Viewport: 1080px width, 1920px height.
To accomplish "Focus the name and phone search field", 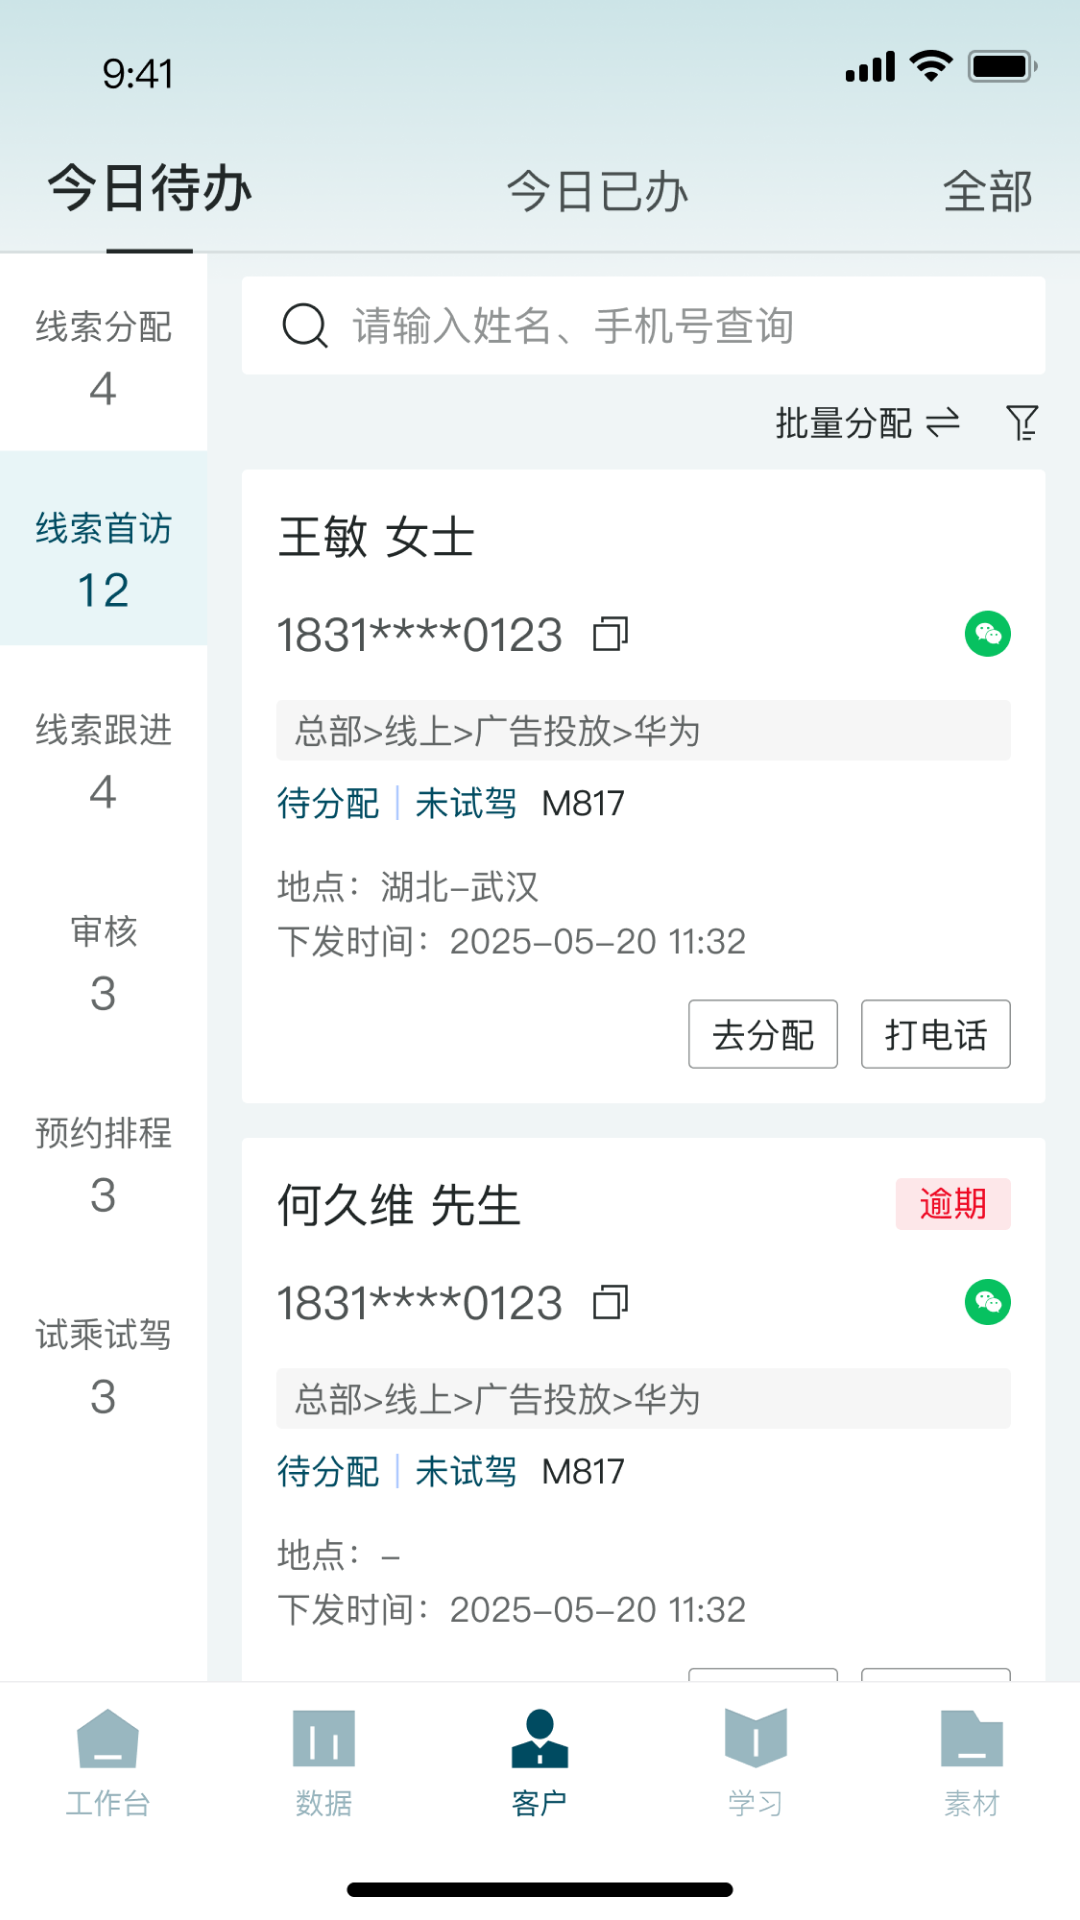I will (644, 326).
